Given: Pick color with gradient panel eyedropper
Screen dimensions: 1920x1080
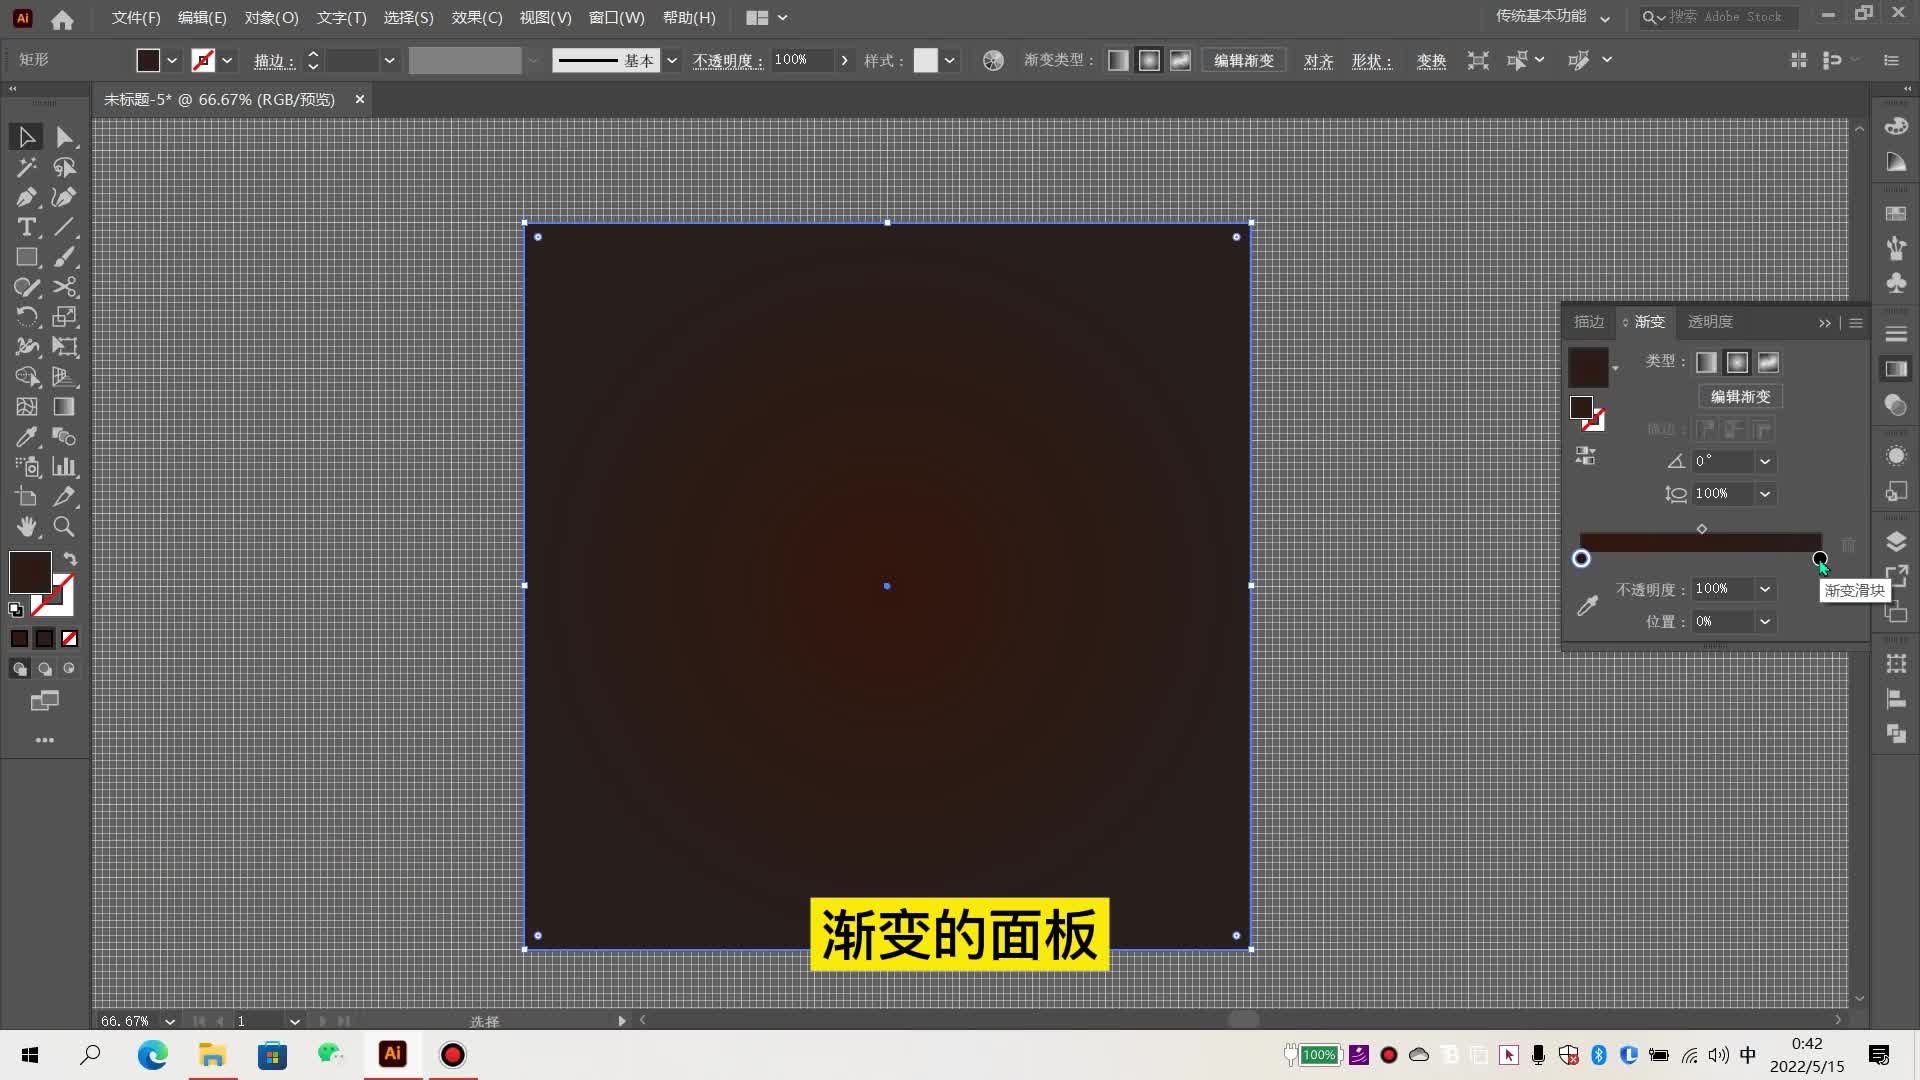Looking at the screenshot, I should [1587, 606].
